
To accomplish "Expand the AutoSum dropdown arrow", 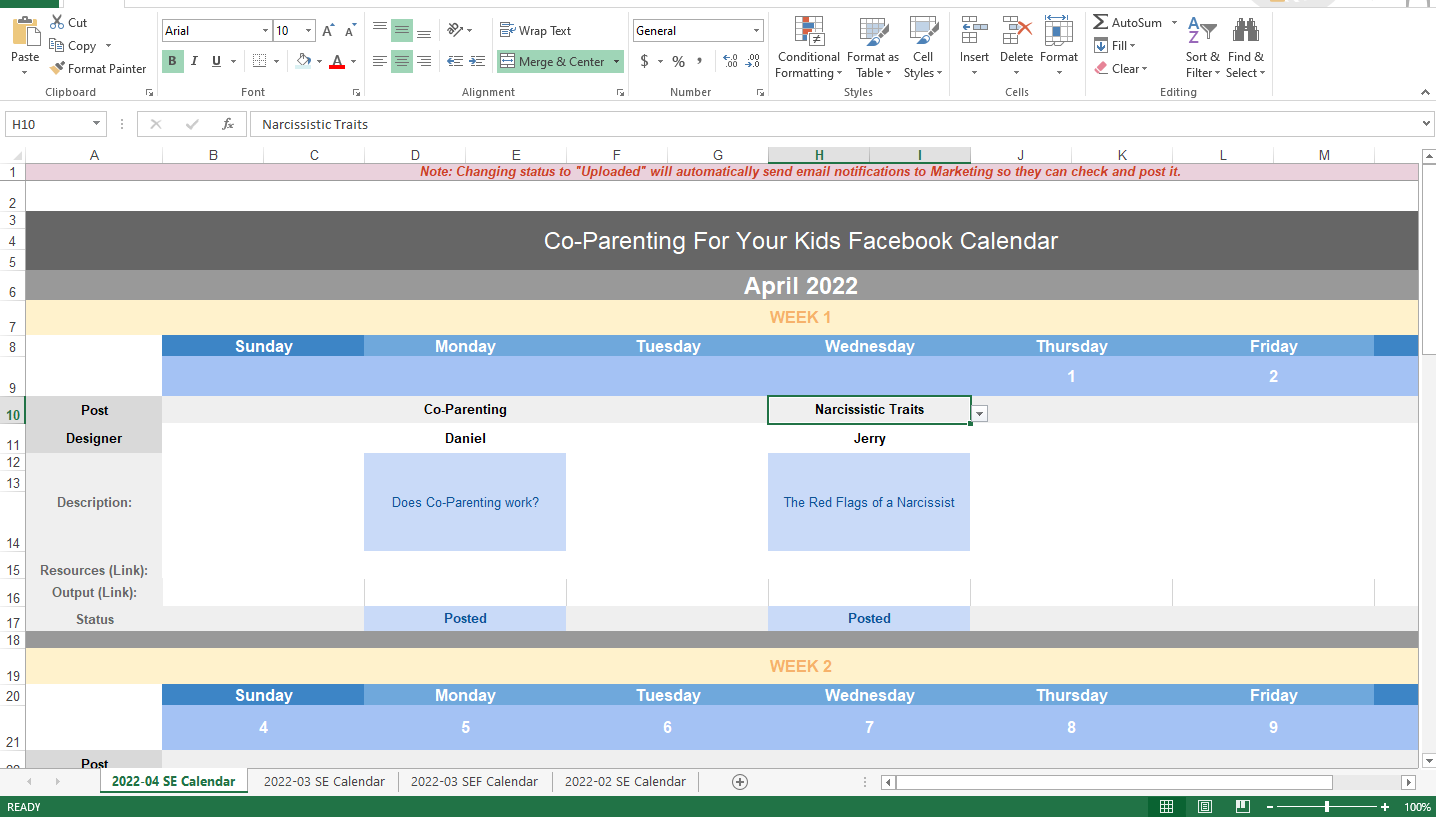I will point(1174,22).
